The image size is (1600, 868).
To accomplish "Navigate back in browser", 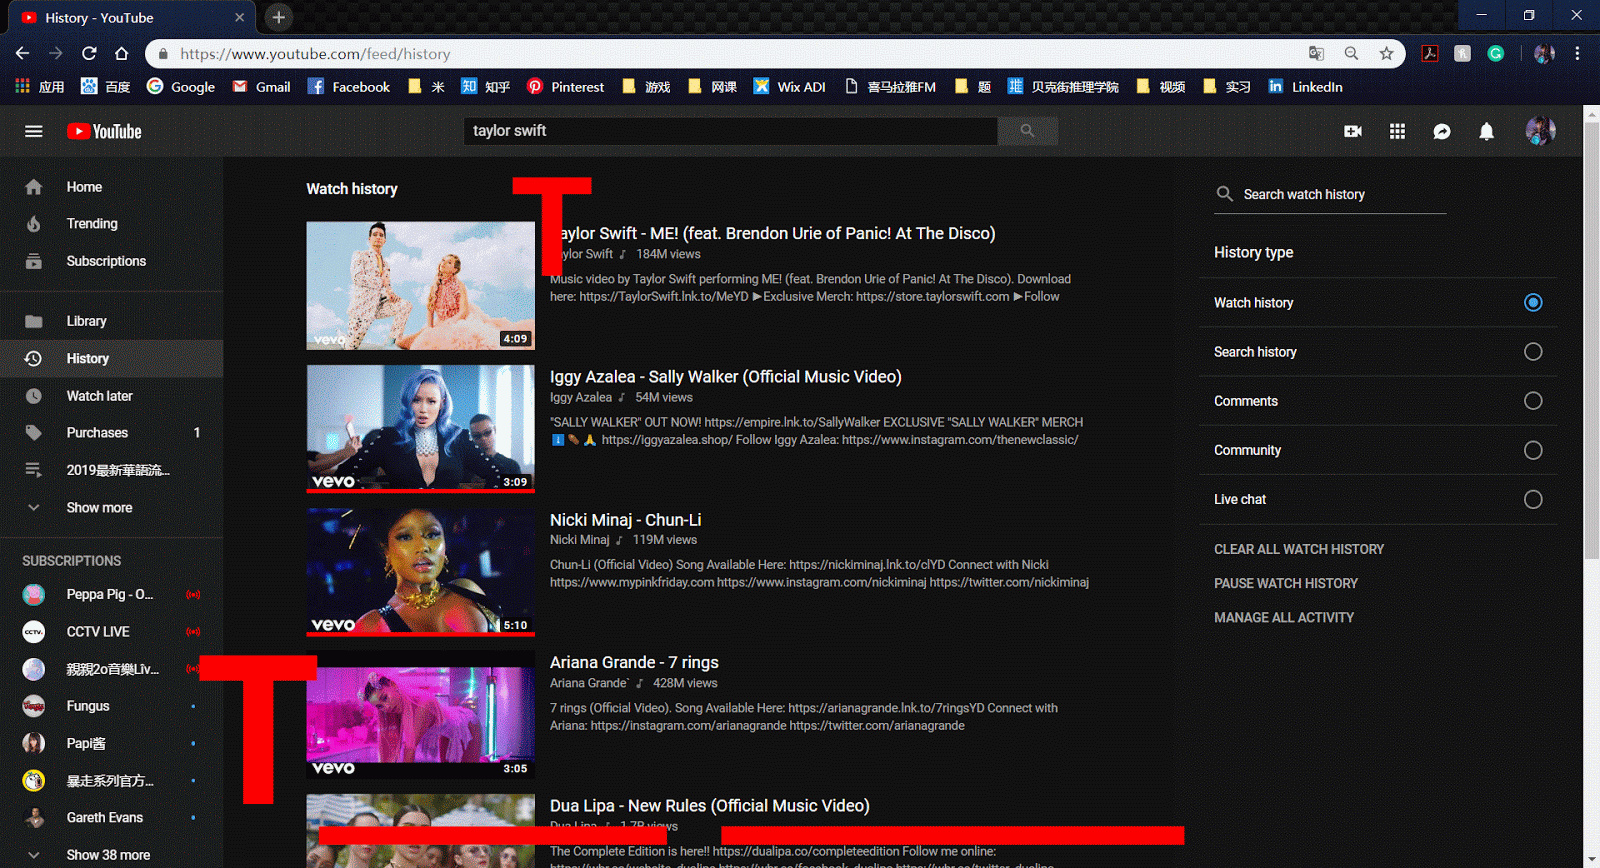I will [23, 53].
